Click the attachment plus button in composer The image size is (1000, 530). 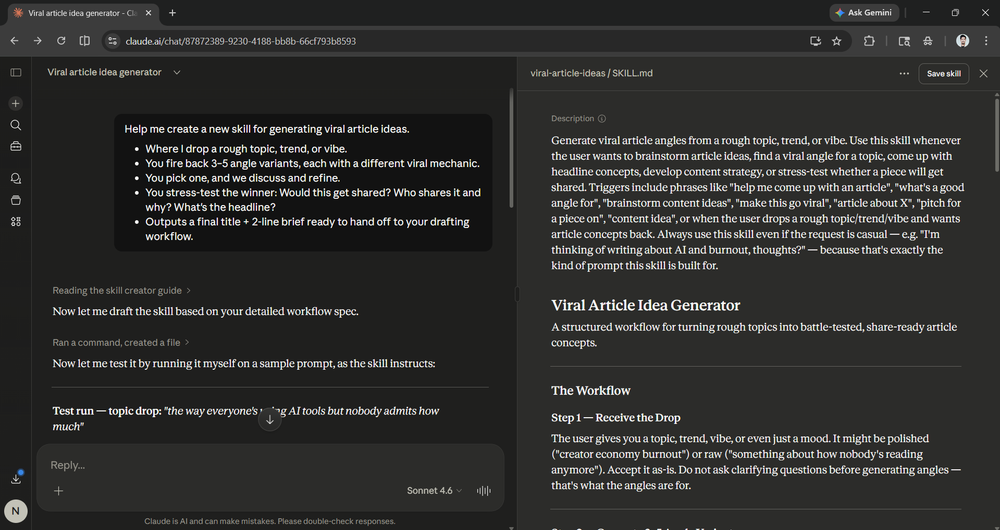(58, 491)
